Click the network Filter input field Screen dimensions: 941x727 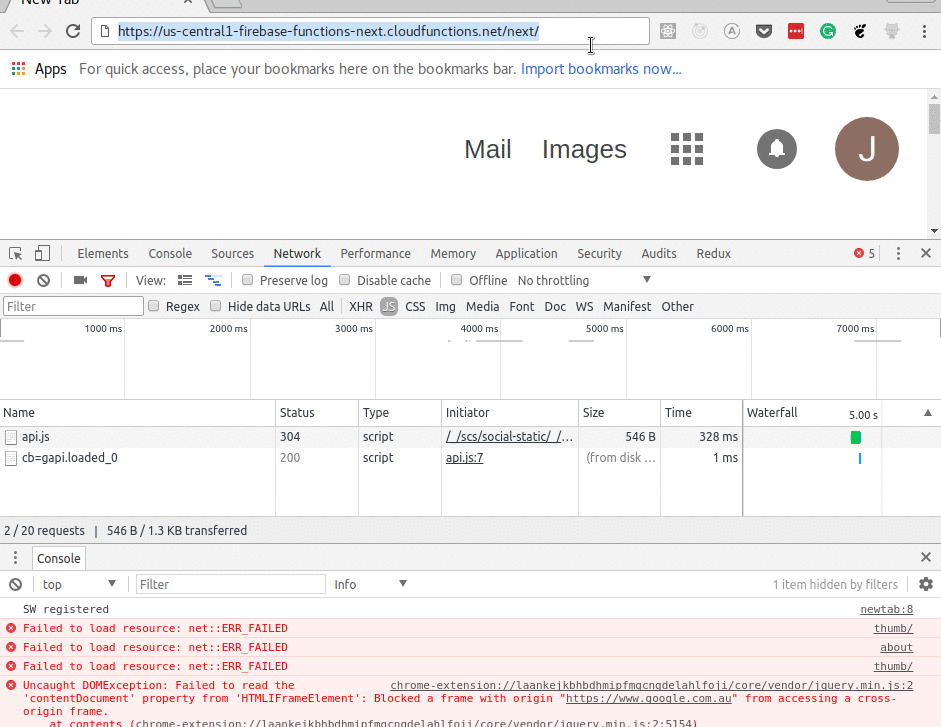73,306
